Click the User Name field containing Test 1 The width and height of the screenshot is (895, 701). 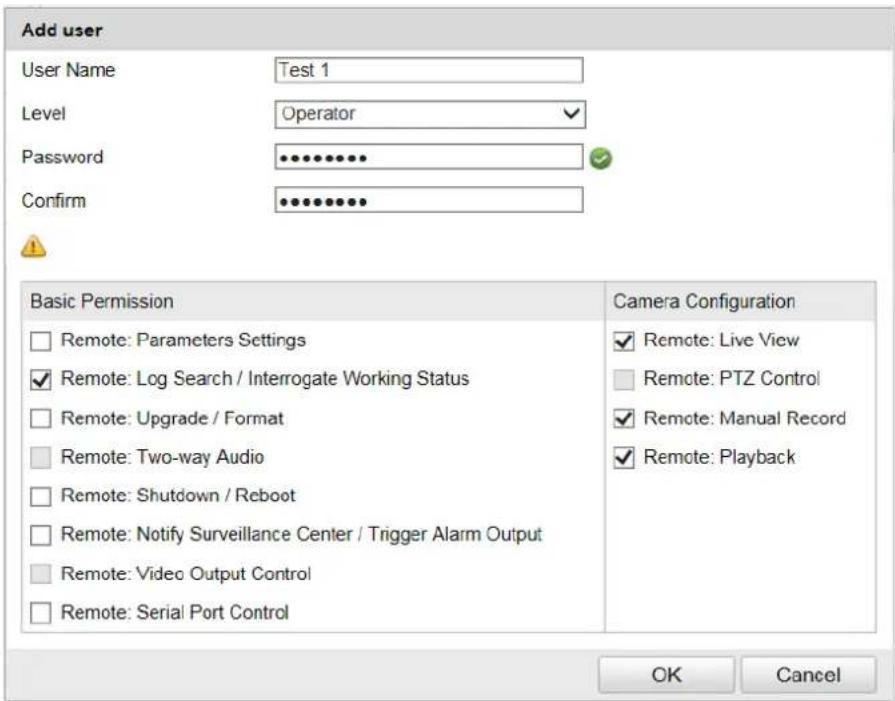click(429, 70)
